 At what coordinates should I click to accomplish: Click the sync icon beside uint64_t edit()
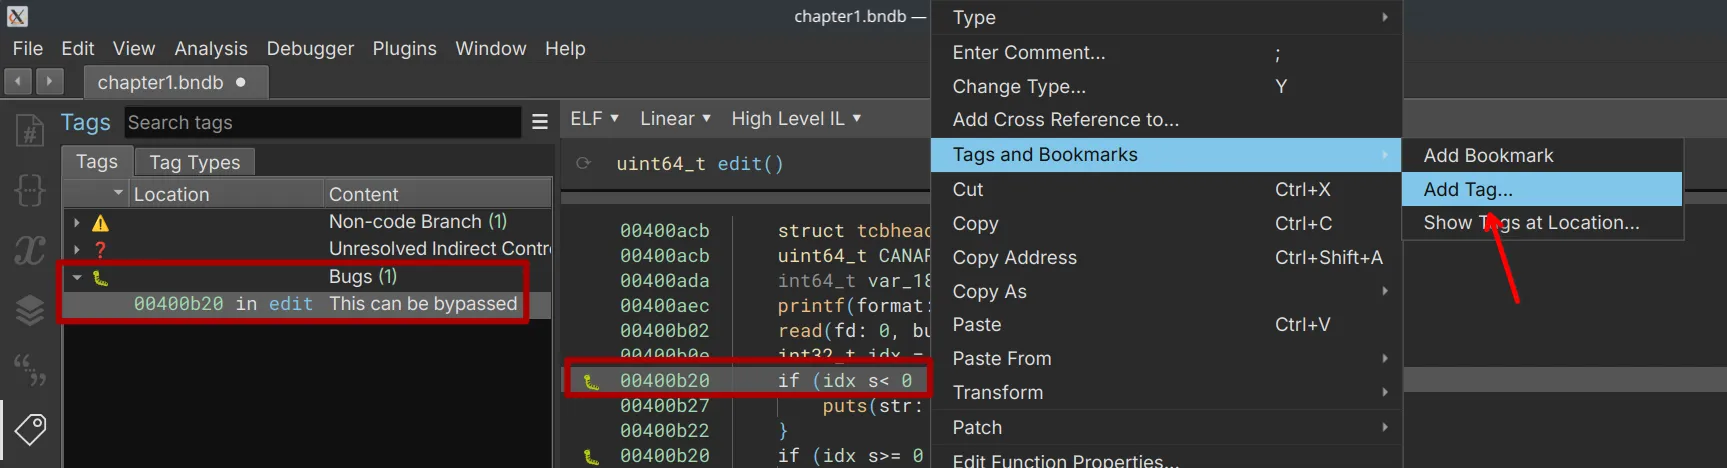pyautogui.click(x=583, y=163)
